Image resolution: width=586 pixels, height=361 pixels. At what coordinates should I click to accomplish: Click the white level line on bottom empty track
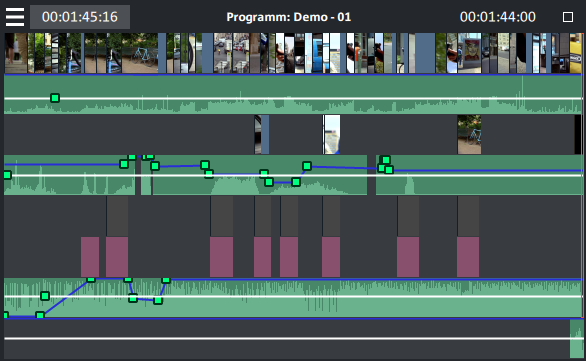click(x=287, y=339)
